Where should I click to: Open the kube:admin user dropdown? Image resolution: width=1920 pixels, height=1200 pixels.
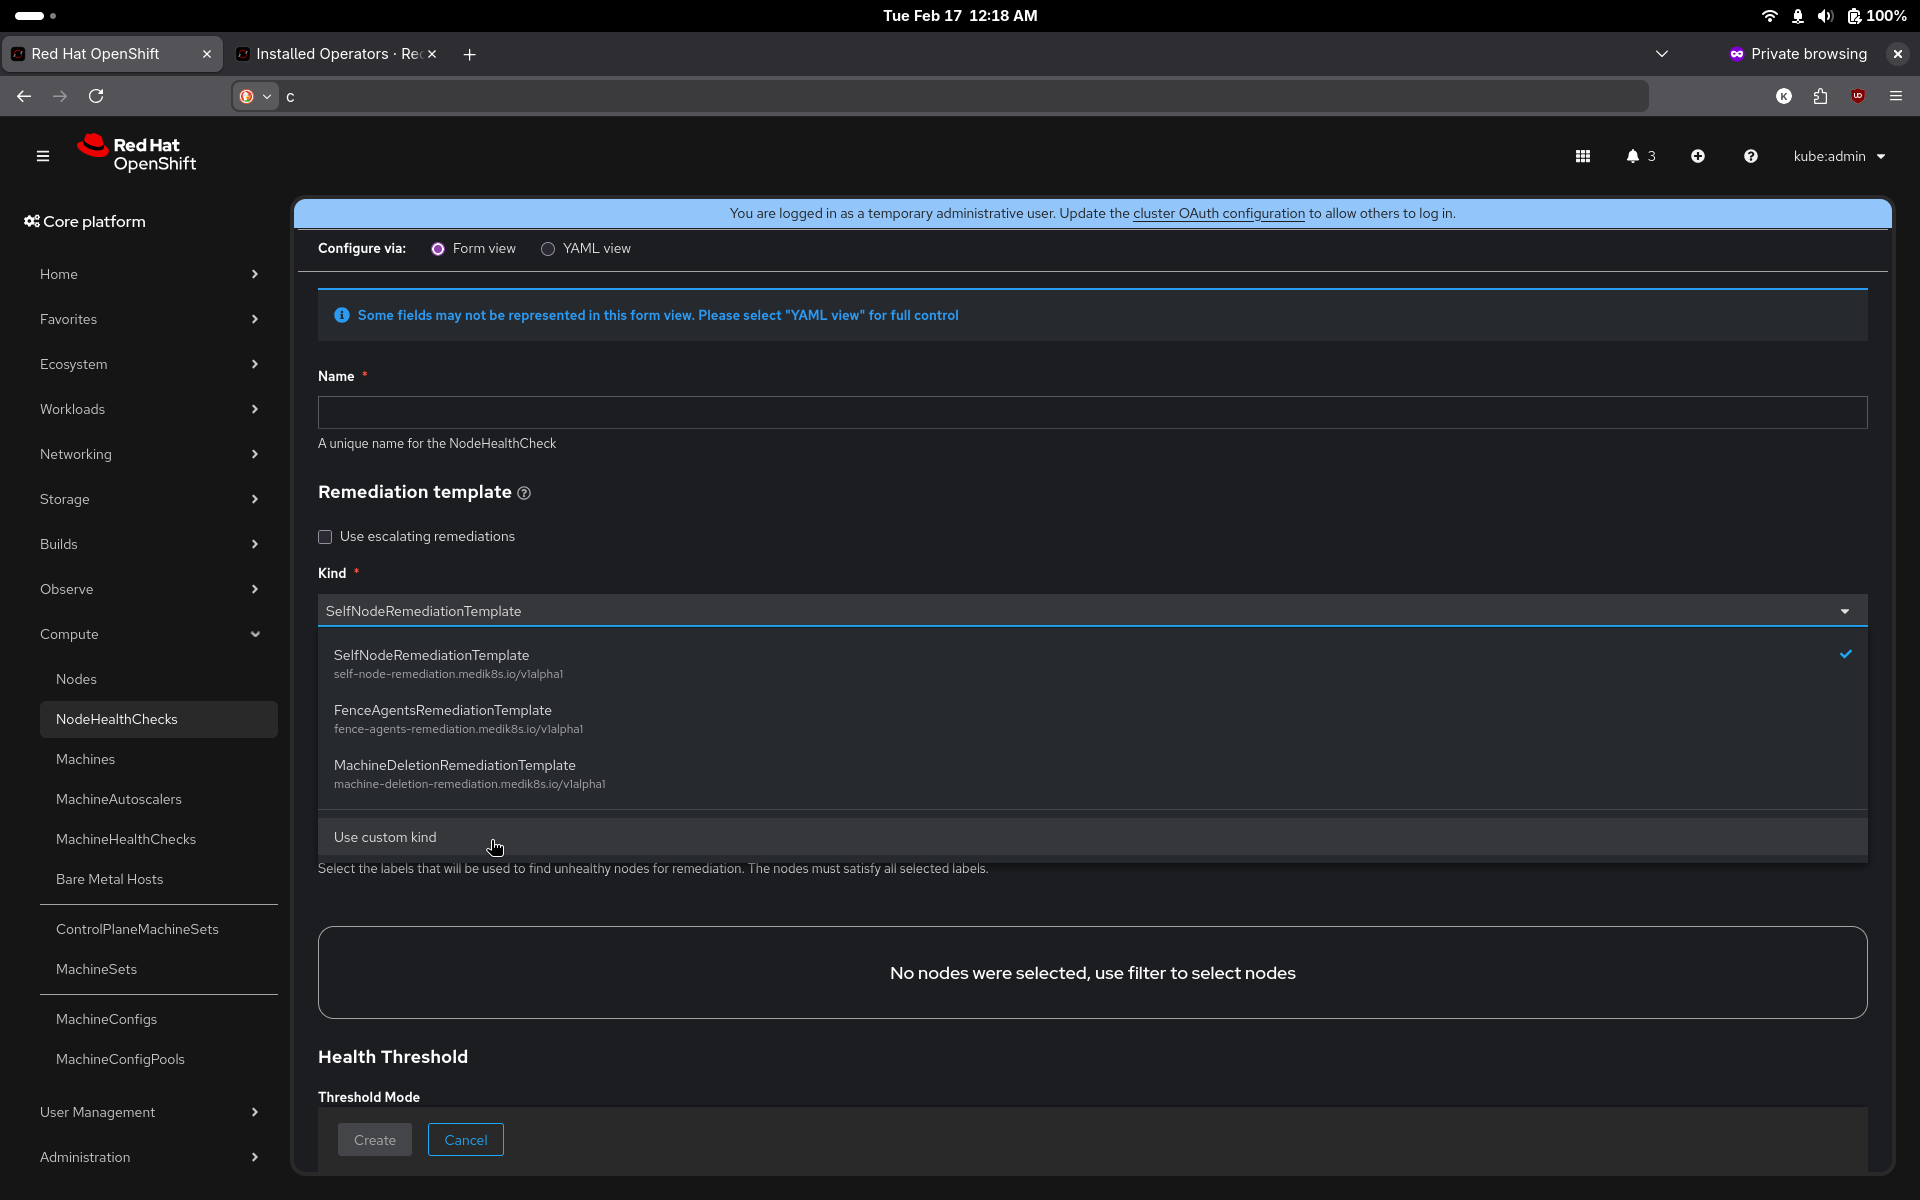tap(1838, 156)
